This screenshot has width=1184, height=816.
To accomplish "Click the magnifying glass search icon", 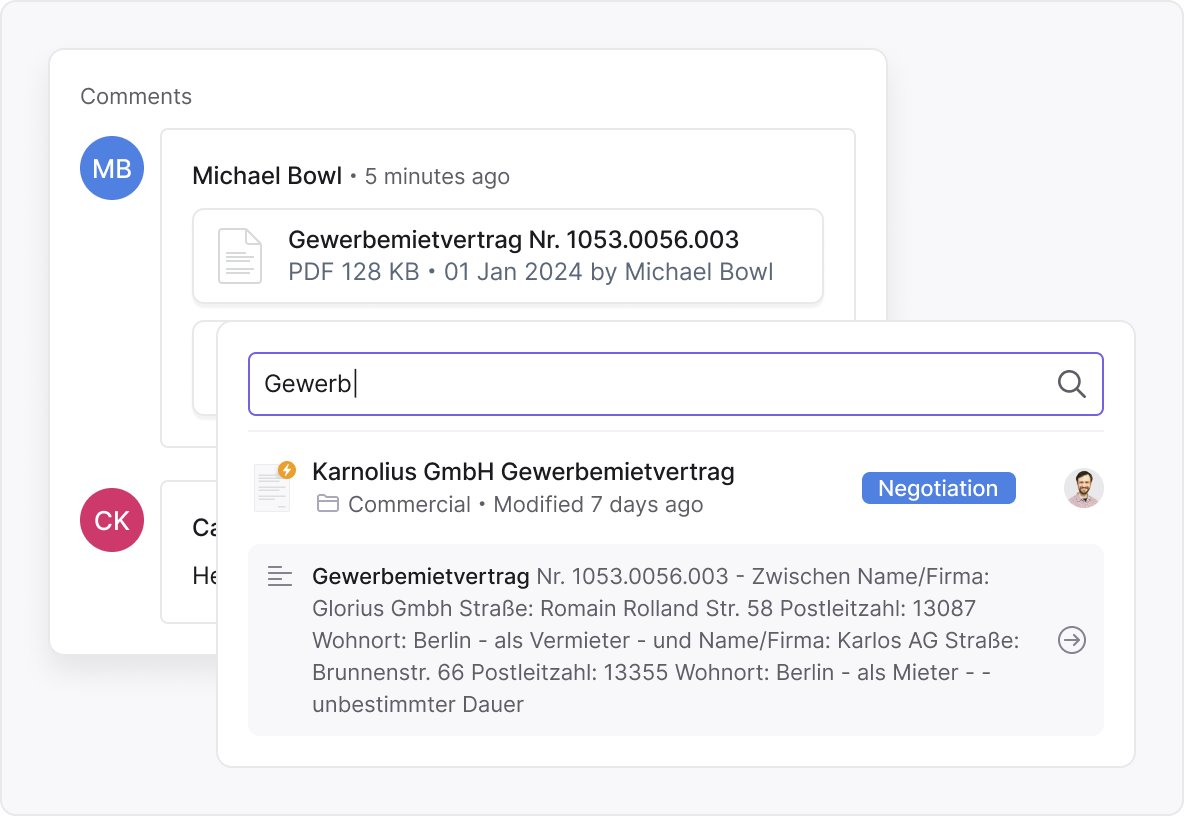I will [1071, 384].
